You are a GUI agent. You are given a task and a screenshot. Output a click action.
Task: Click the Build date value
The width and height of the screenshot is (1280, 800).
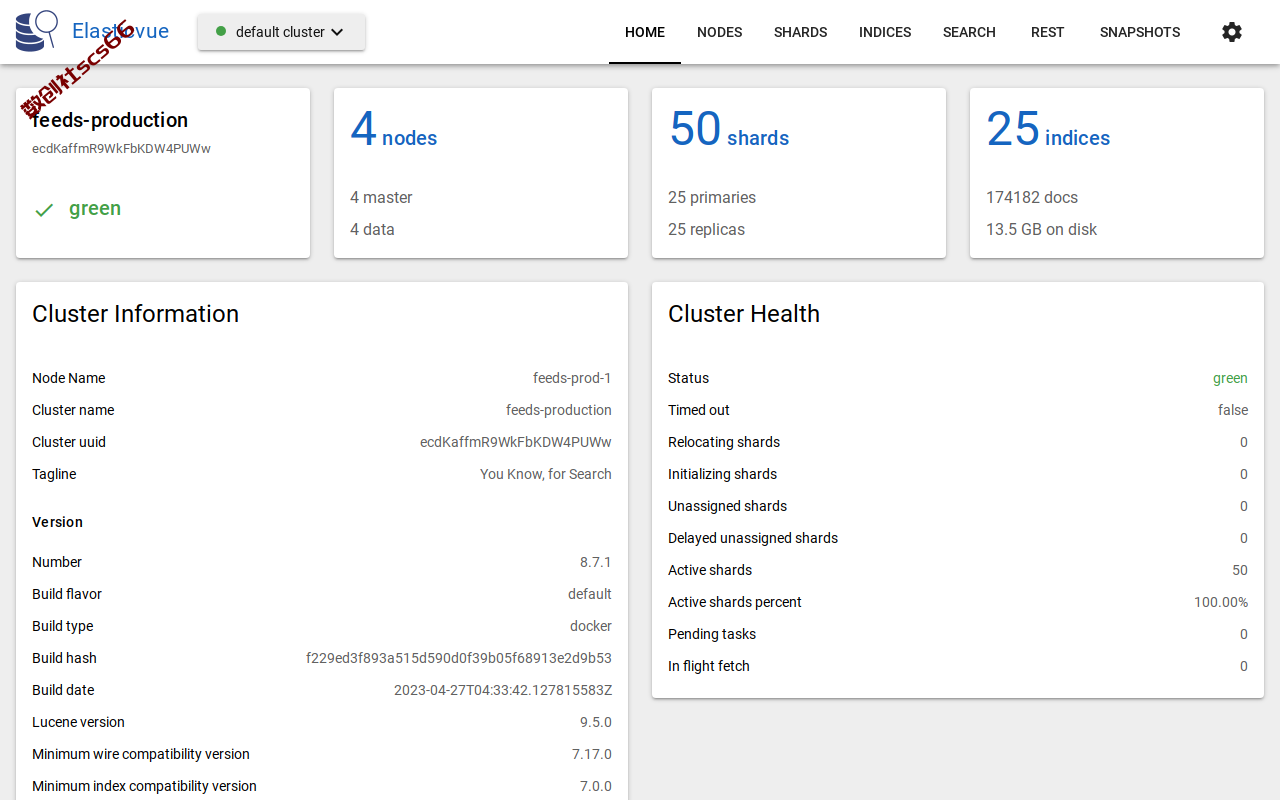pyautogui.click(x=503, y=690)
